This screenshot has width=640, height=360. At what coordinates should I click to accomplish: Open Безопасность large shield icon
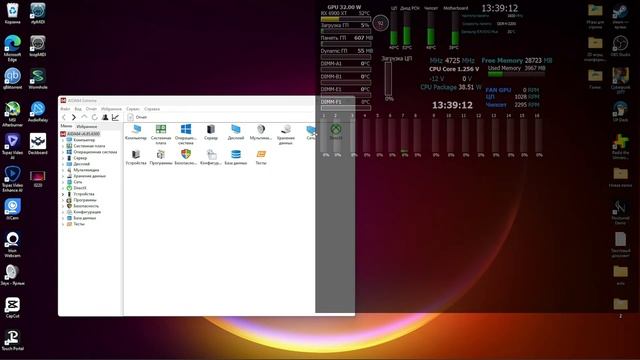(186, 157)
